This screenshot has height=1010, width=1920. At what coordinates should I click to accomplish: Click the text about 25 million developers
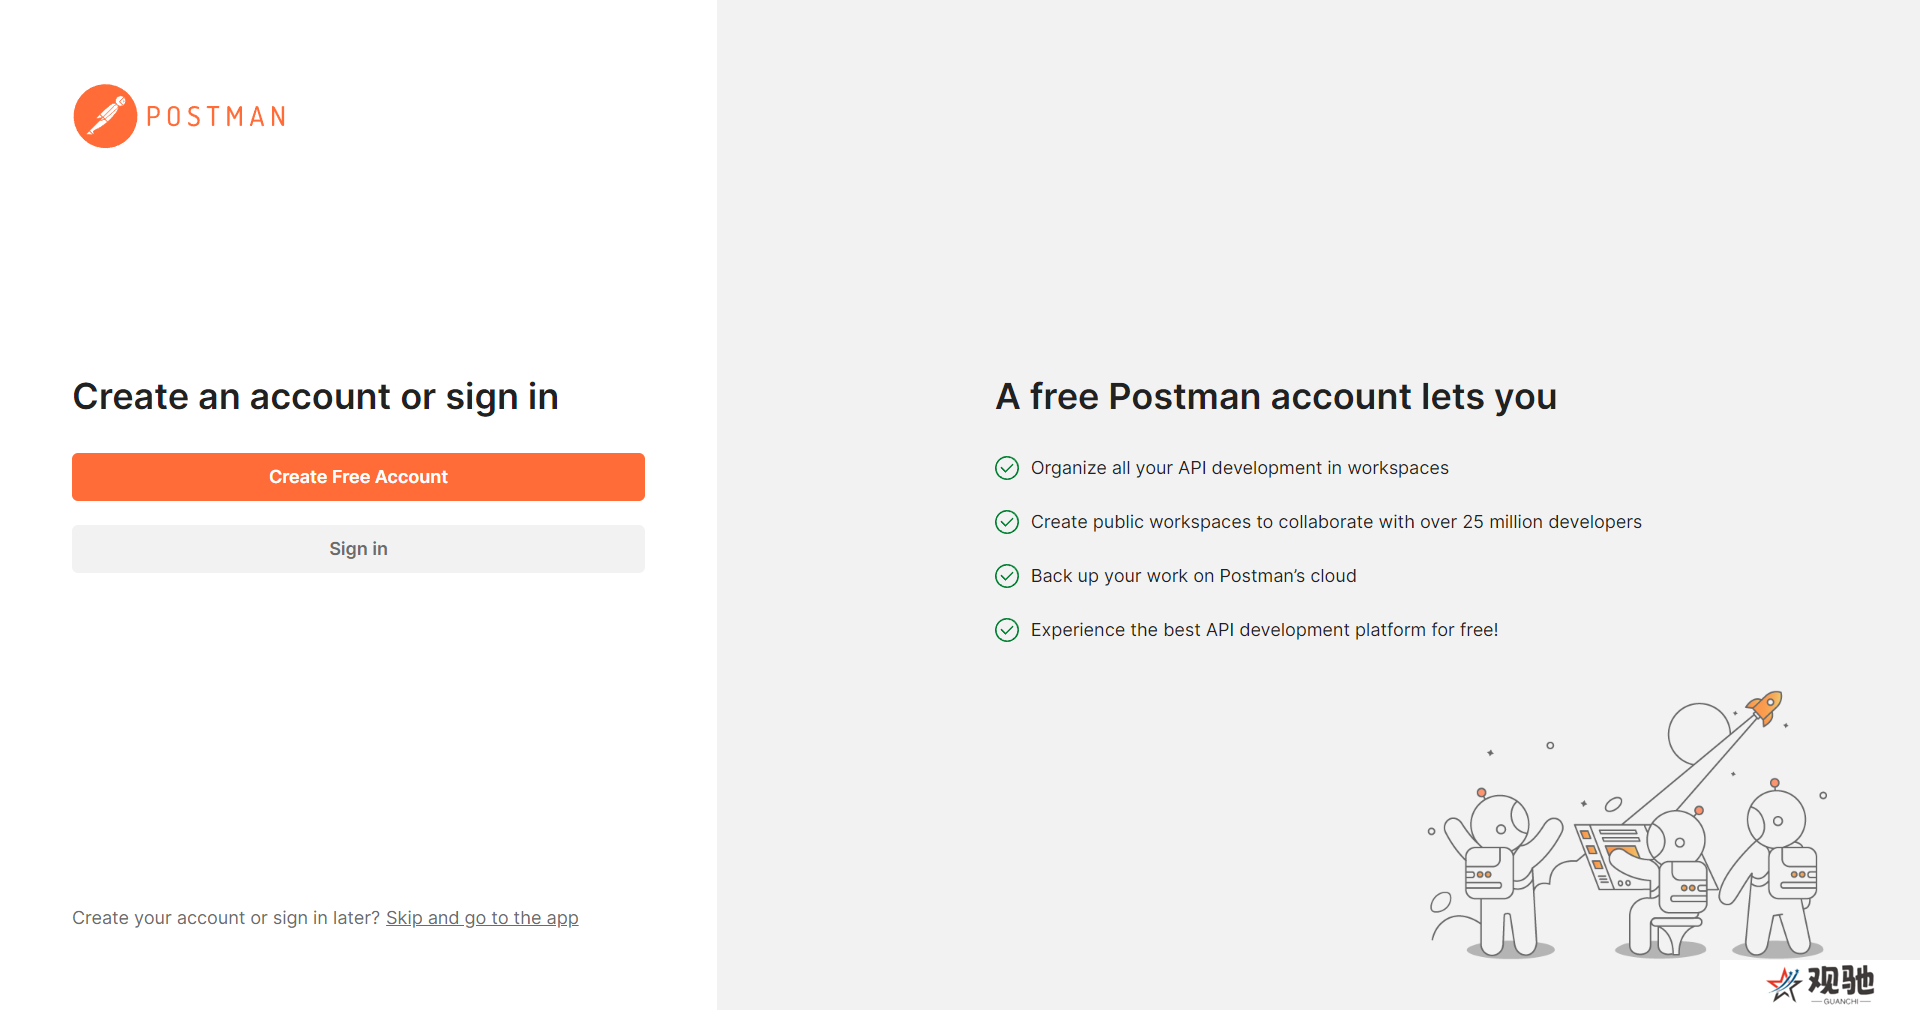click(x=1336, y=522)
